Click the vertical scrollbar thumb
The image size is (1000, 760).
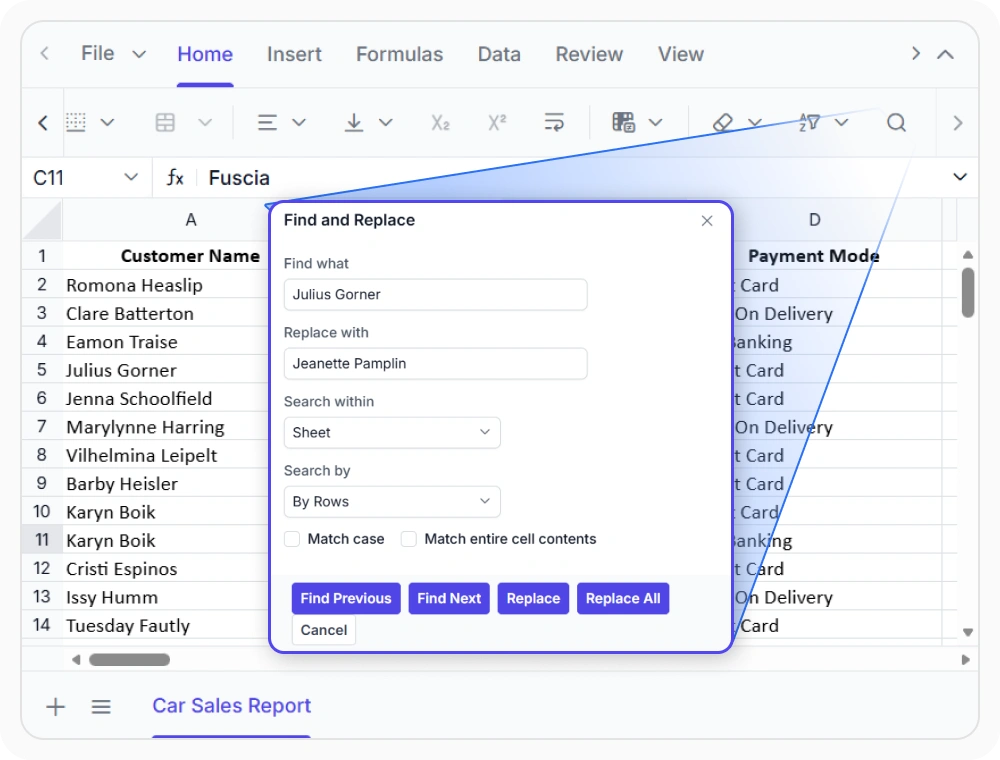968,292
